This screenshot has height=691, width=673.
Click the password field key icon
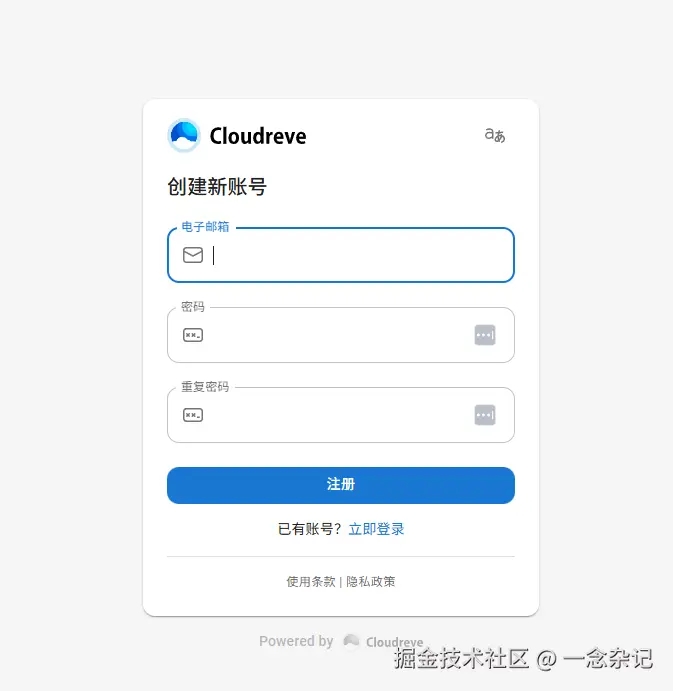(x=193, y=335)
